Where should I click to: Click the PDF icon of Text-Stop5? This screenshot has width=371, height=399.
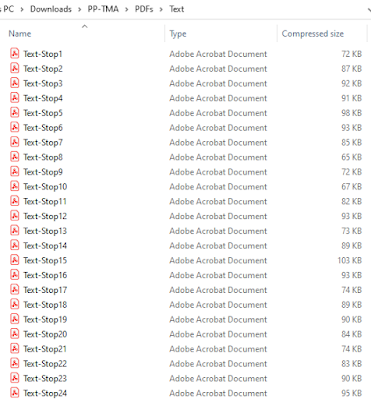tap(14, 112)
